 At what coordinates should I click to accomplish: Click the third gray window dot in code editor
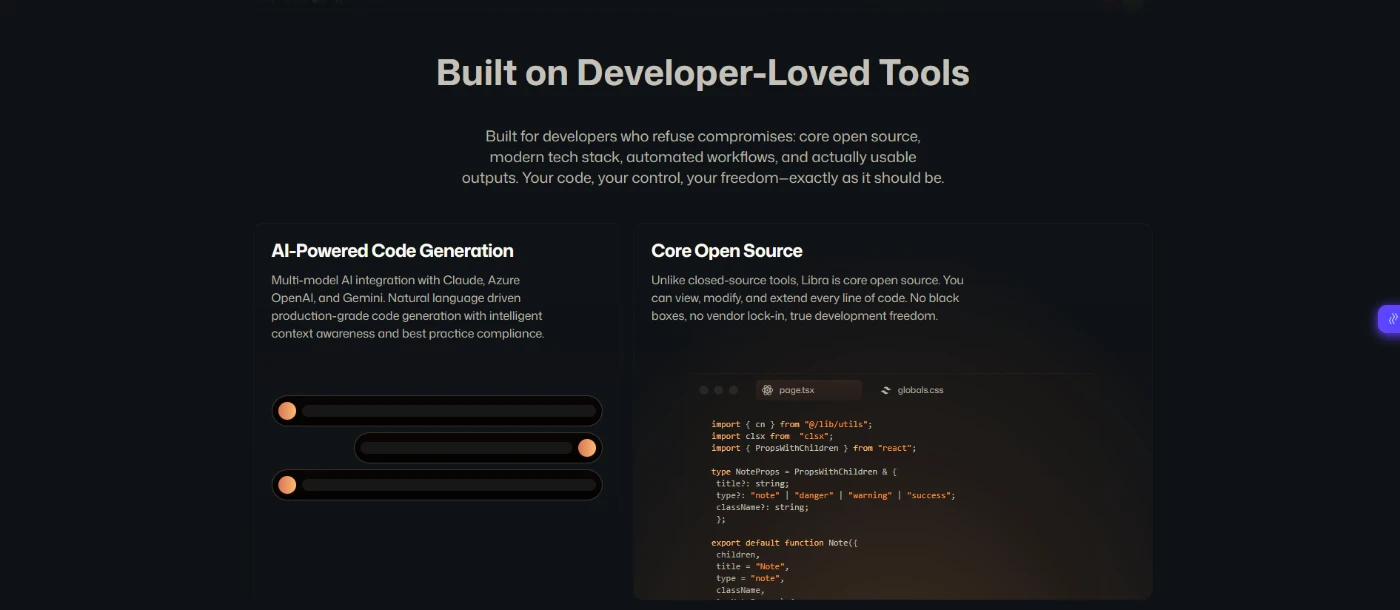coord(733,390)
